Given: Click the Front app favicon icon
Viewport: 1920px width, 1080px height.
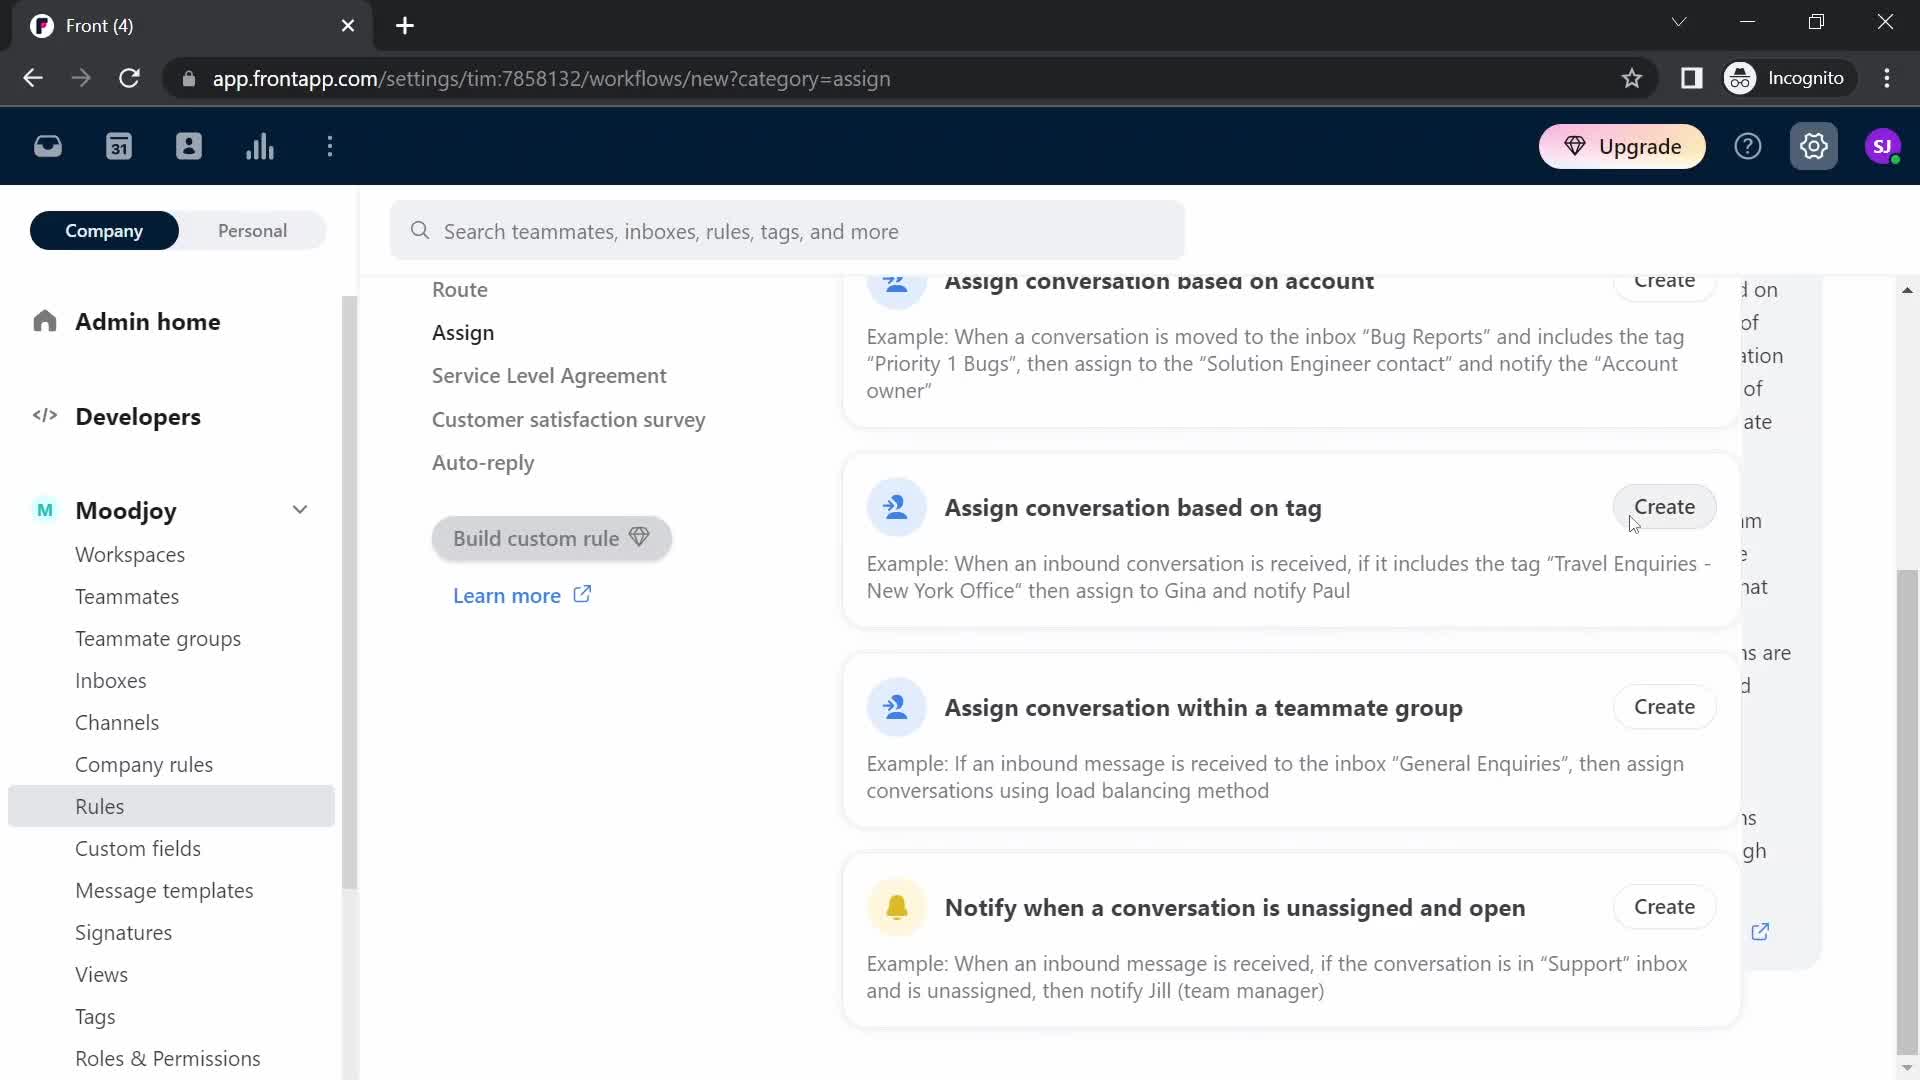Looking at the screenshot, I should tap(41, 24).
